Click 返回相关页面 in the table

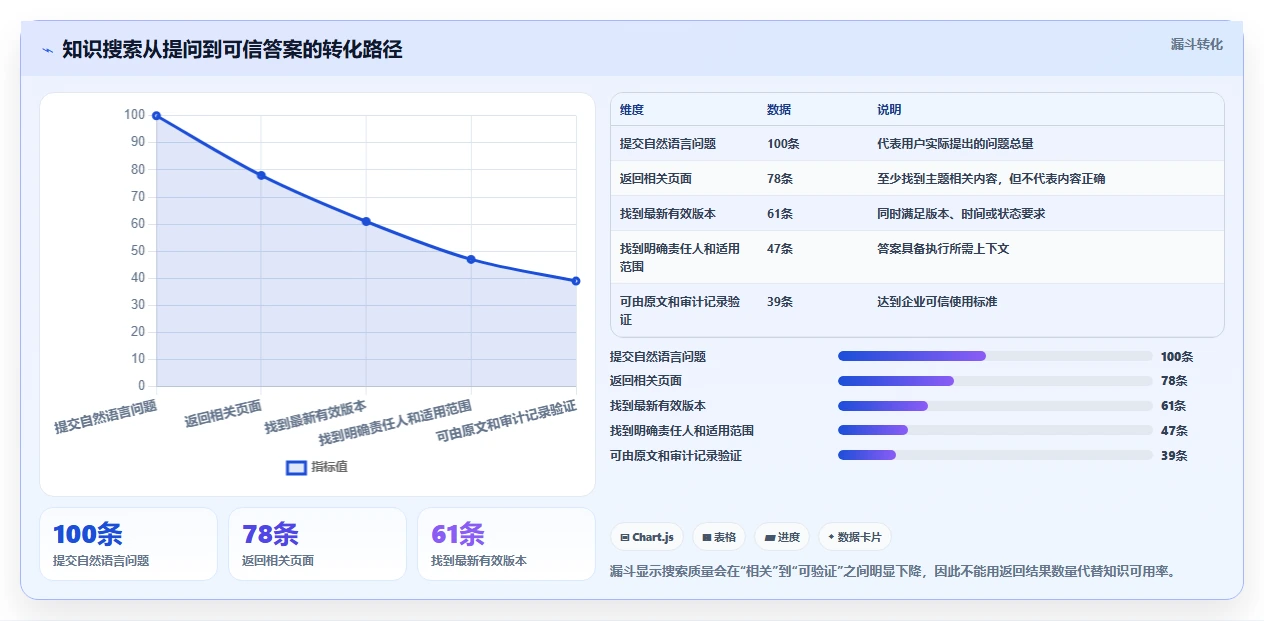tap(656, 179)
